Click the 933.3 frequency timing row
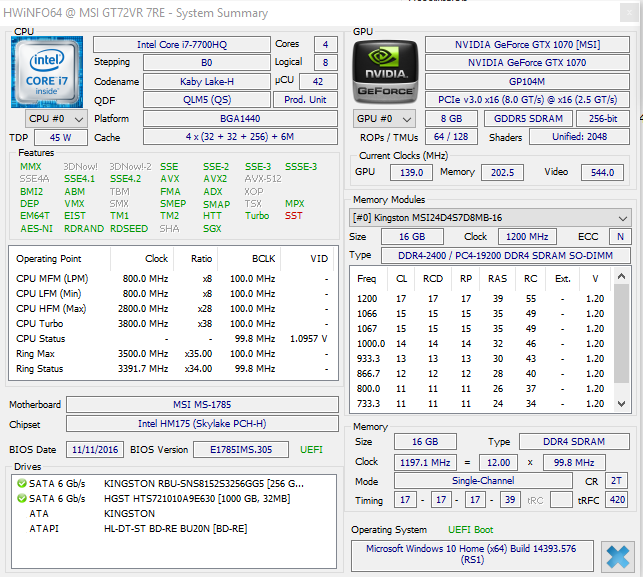Image resolution: width=643 pixels, height=577 pixels. pyautogui.click(x=481, y=359)
